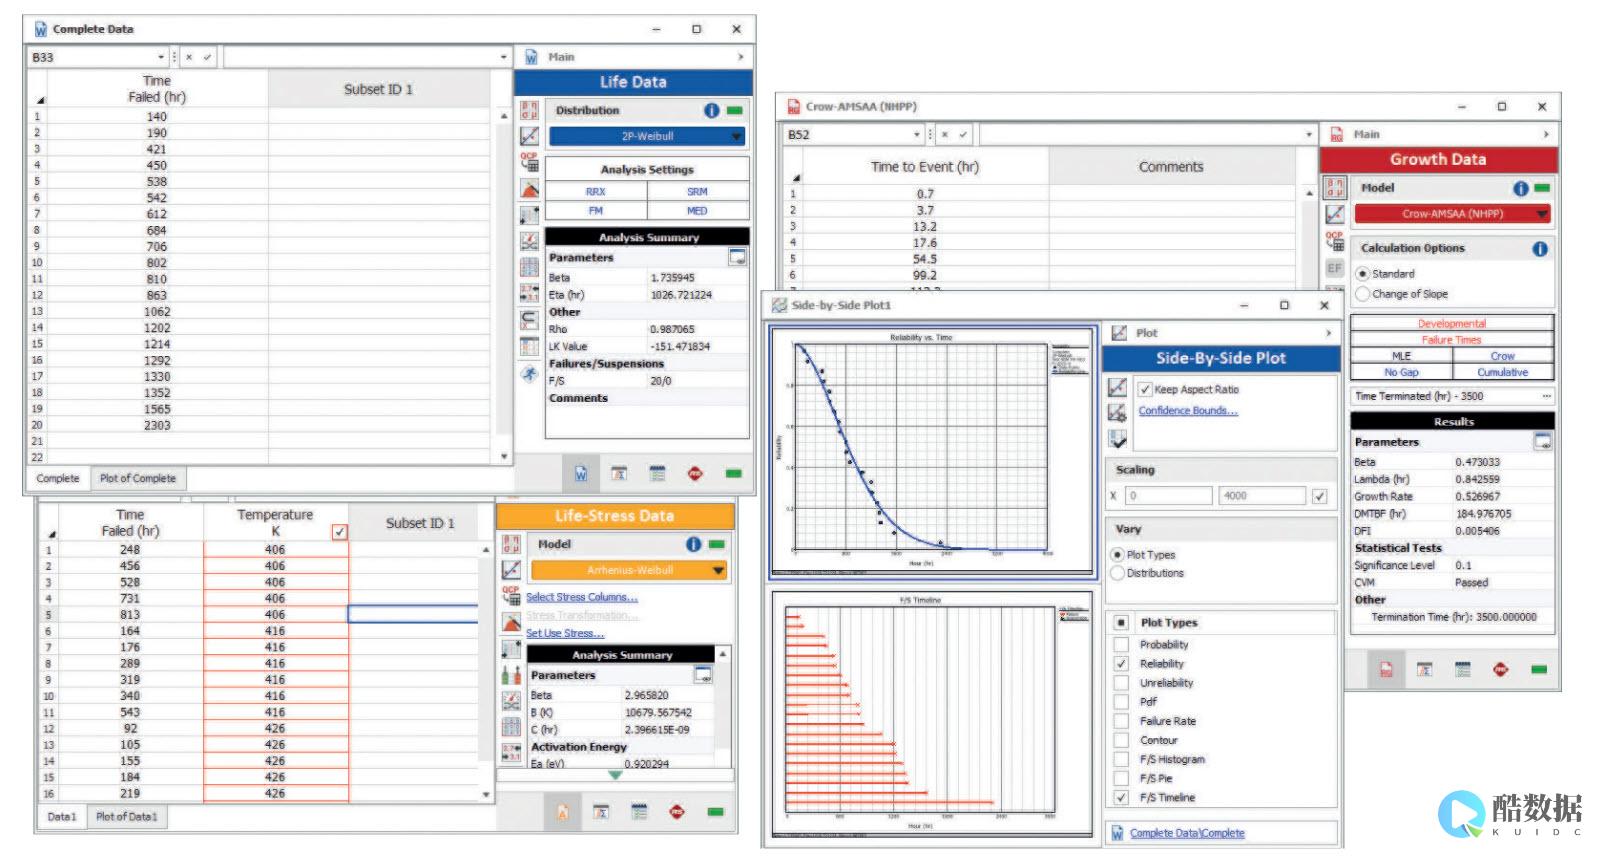
Task: Select the Standard calculation option
Action: click(1362, 274)
